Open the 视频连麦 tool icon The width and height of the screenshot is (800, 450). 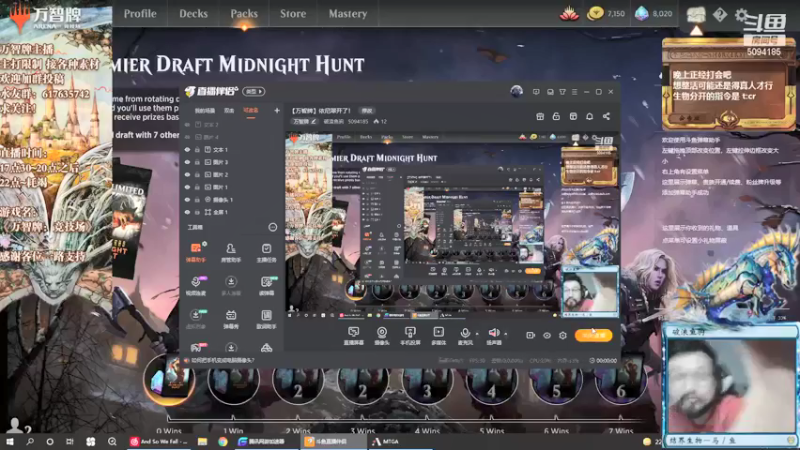[196, 286]
